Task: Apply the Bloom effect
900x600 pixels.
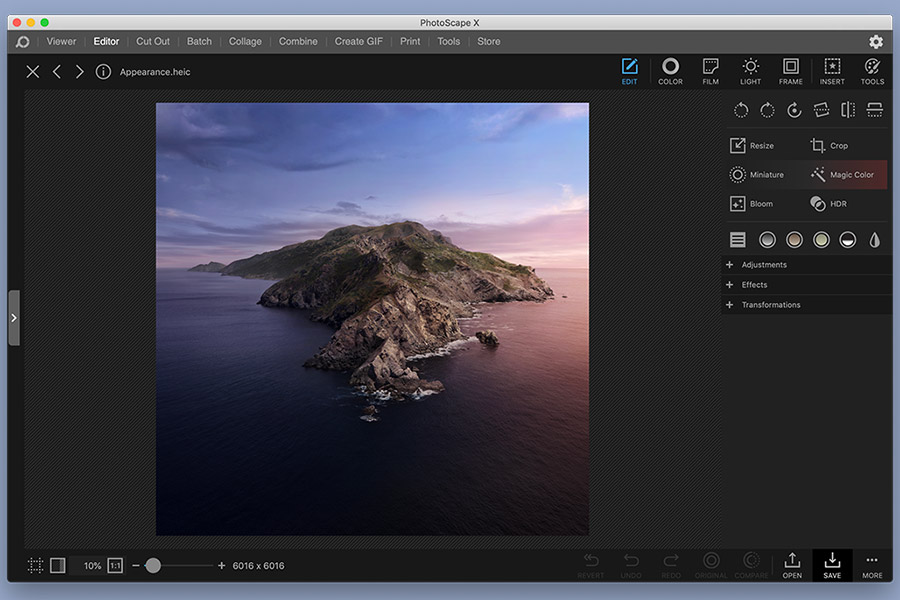Action: pyautogui.click(x=751, y=204)
